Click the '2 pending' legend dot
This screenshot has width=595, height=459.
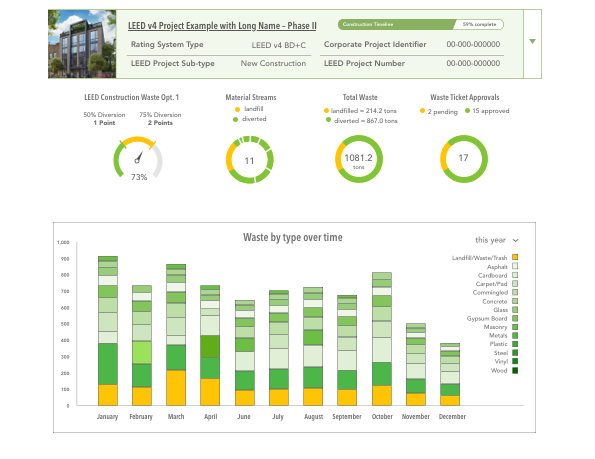[422, 111]
